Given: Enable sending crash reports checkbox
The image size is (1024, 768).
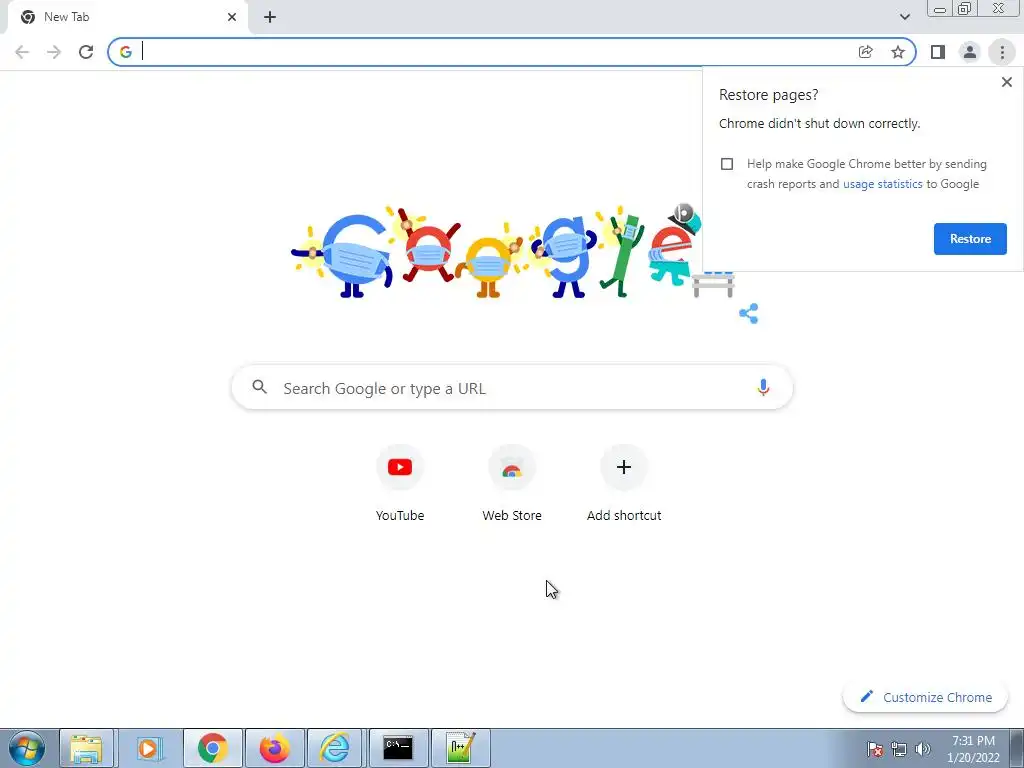Looking at the screenshot, I should click(727, 164).
